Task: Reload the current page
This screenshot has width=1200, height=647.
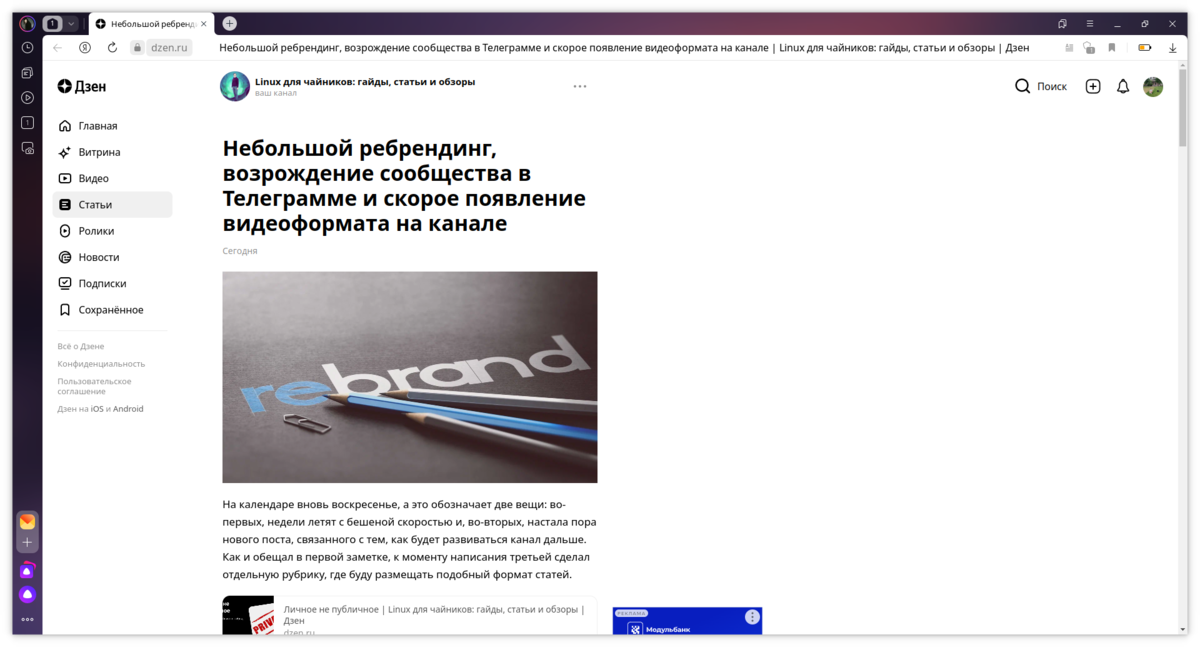Action: pyautogui.click(x=112, y=47)
